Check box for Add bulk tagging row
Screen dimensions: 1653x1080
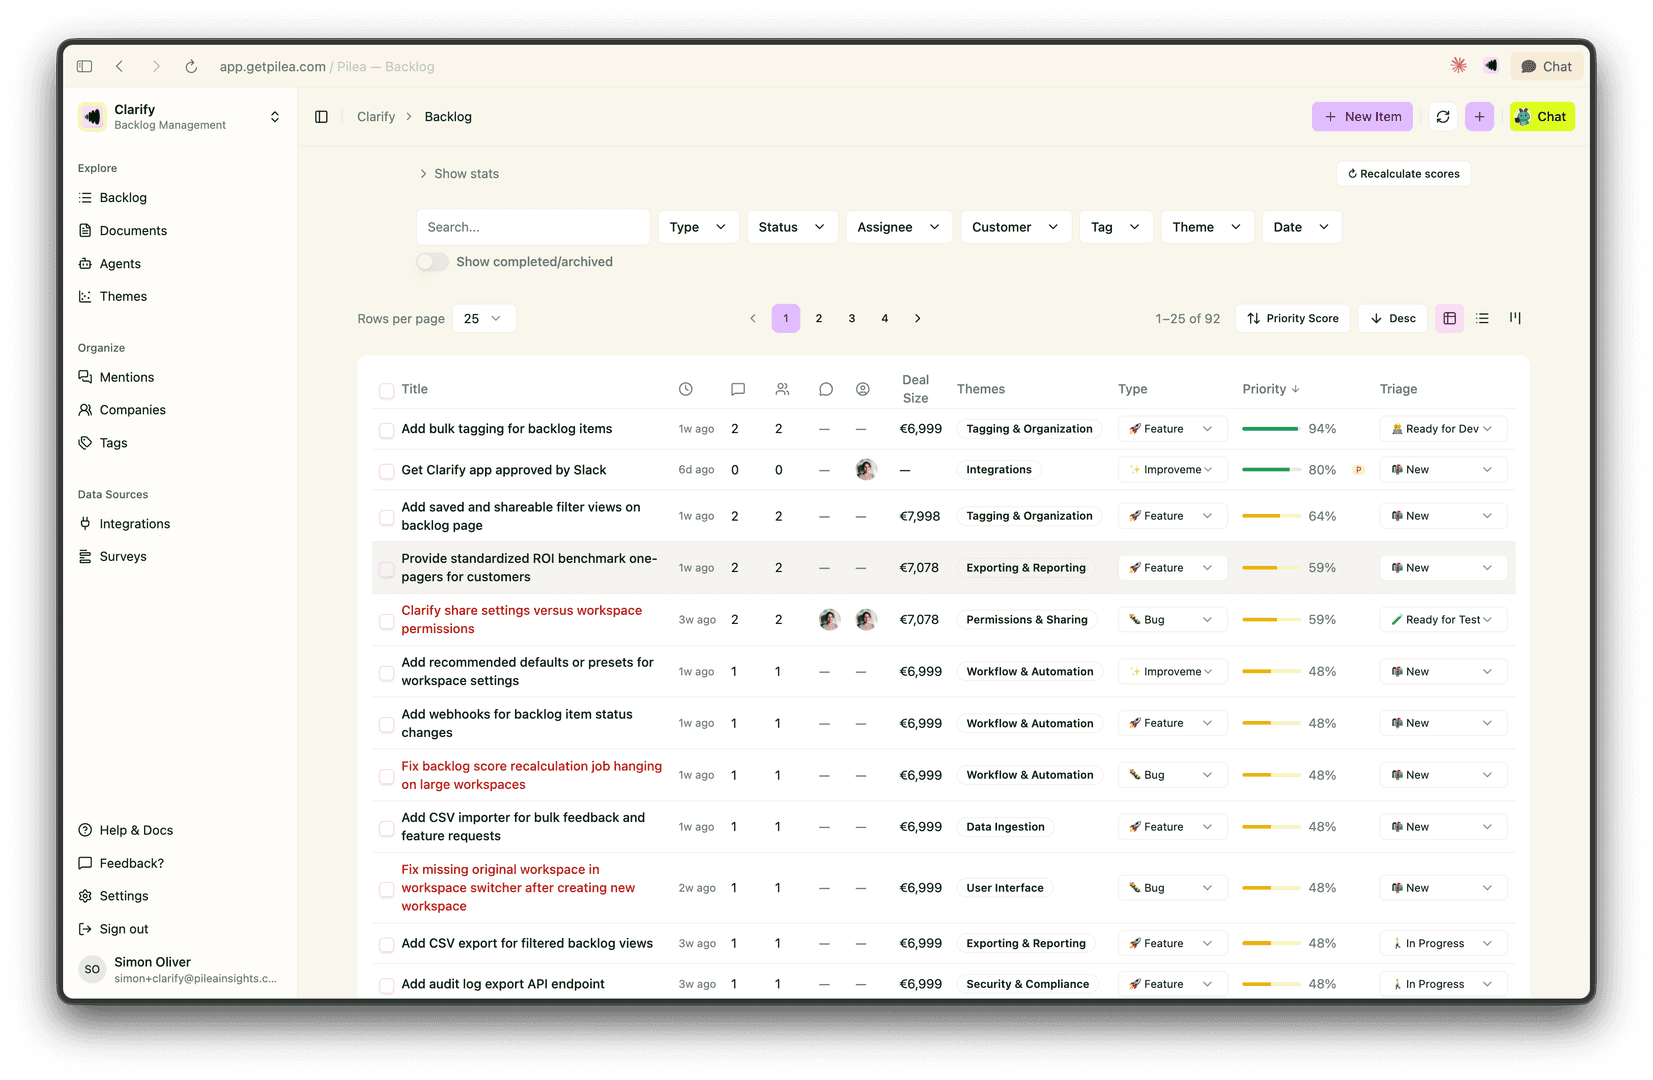pos(387,430)
